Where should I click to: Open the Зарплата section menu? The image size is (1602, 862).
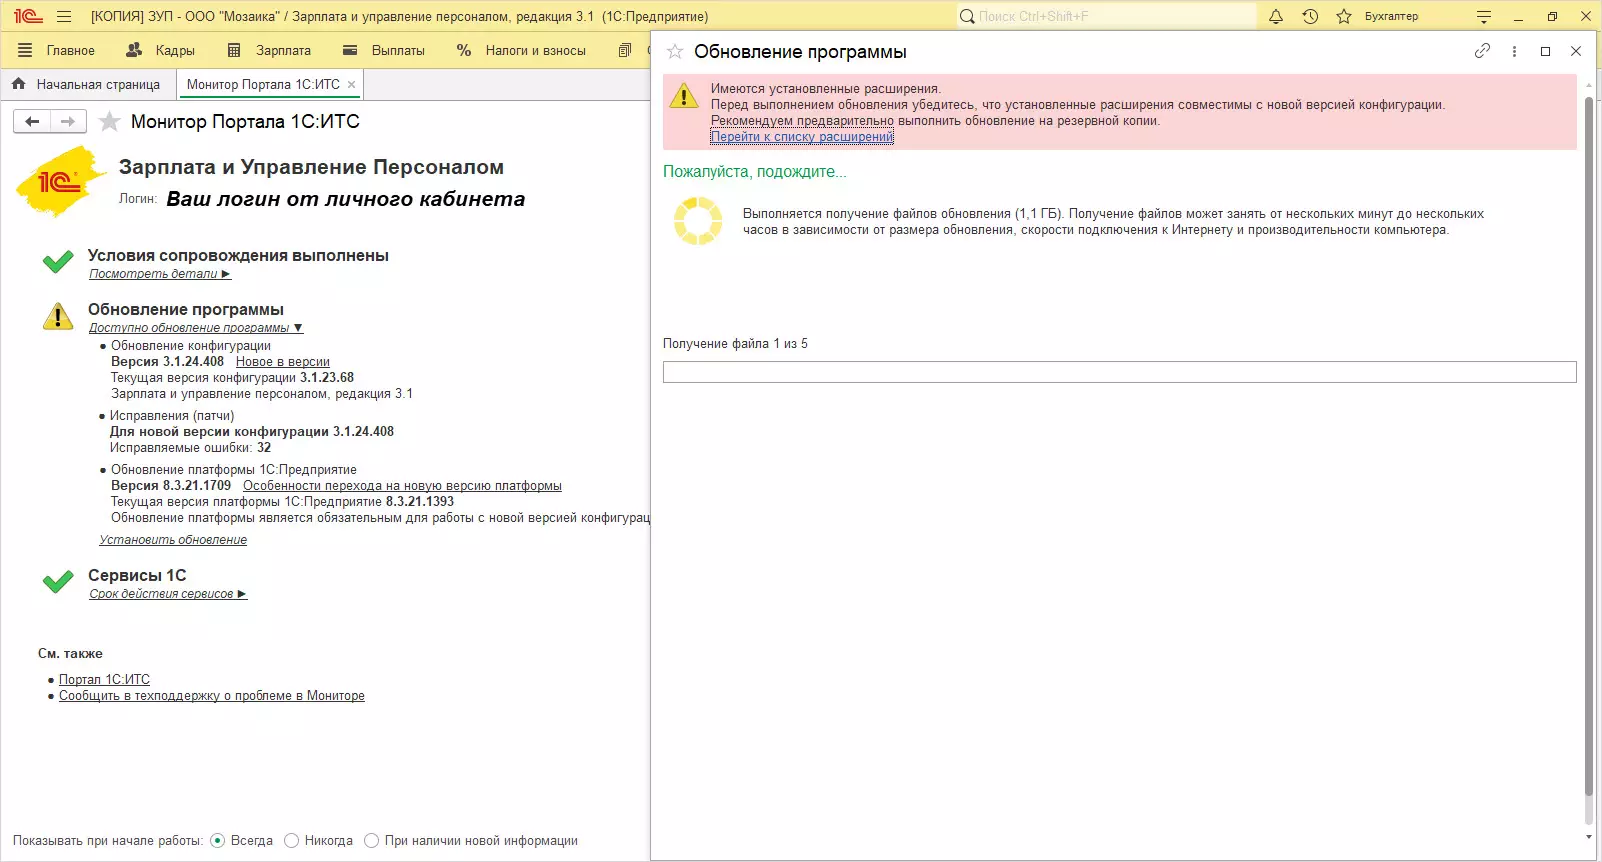(x=283, y=50)
